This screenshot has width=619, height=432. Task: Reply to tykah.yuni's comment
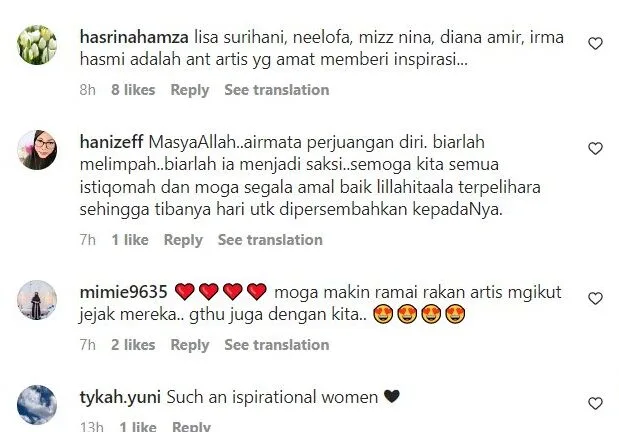[x=191, y=426]
